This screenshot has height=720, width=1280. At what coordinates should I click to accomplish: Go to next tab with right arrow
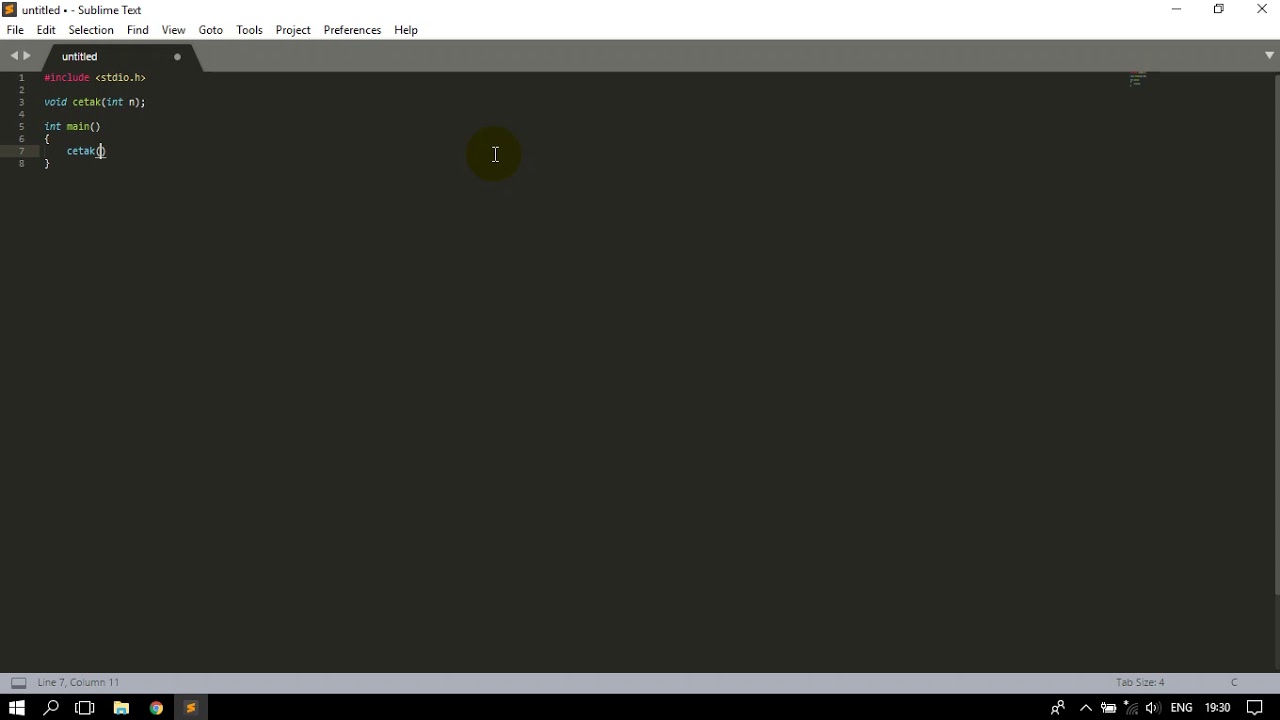coord(27,56)
